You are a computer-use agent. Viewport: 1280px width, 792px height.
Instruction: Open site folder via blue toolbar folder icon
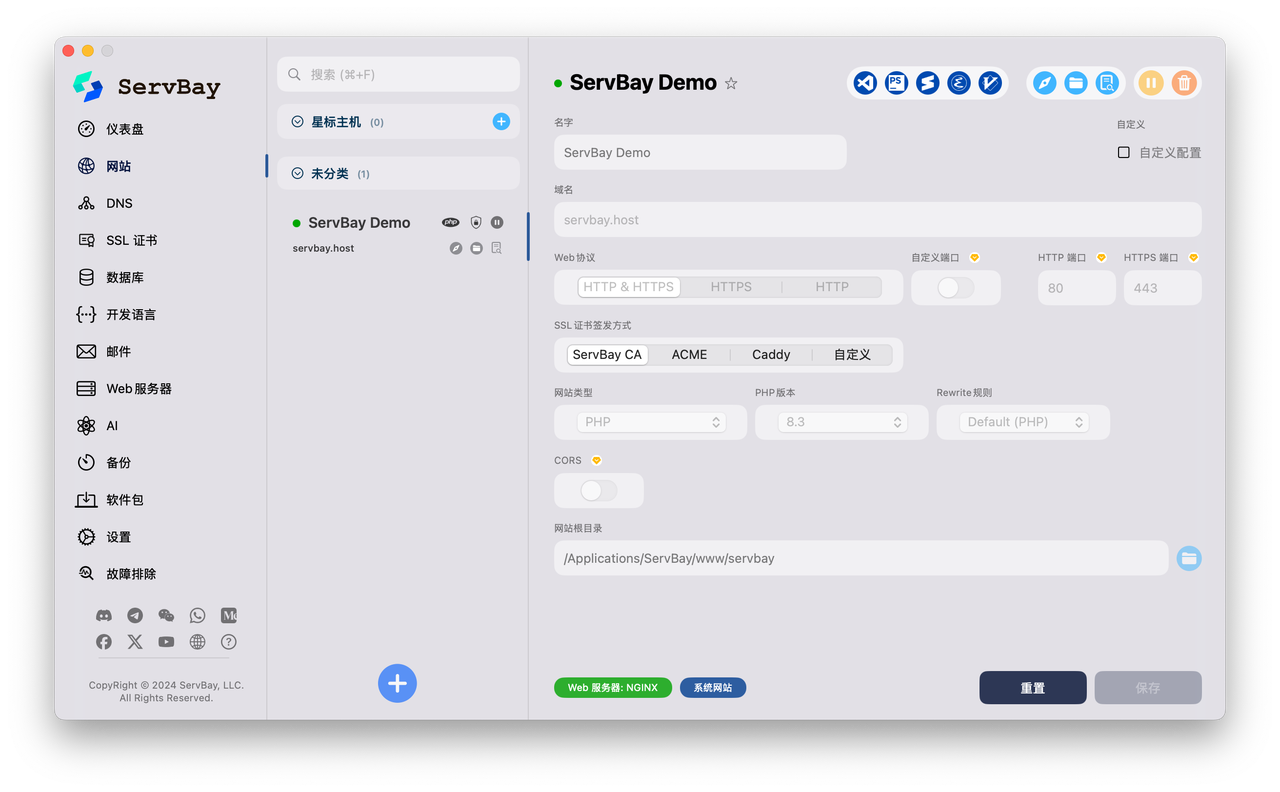point(1076,83)
